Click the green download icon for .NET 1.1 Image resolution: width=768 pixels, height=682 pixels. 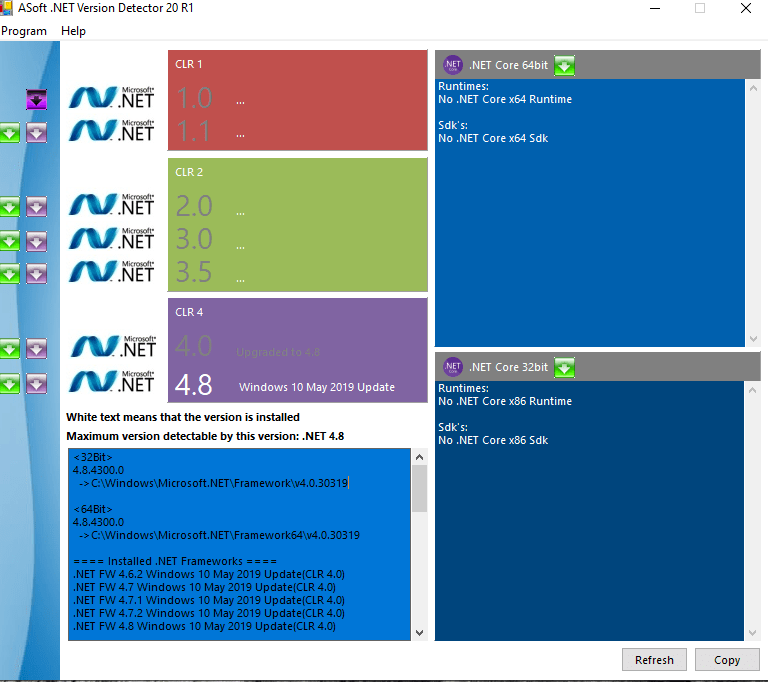(9, 132)
